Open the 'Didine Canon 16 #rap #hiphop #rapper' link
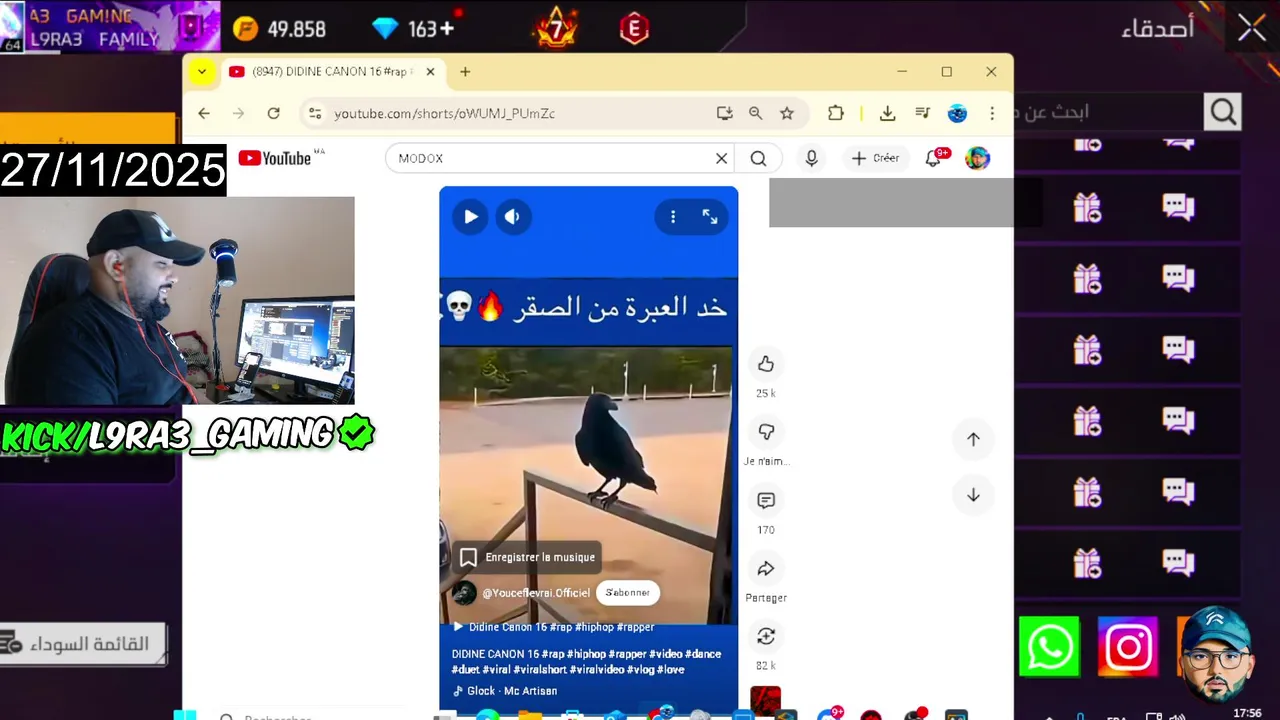Viewport: 1280px width, 720px height. click(x=553, y=627)
